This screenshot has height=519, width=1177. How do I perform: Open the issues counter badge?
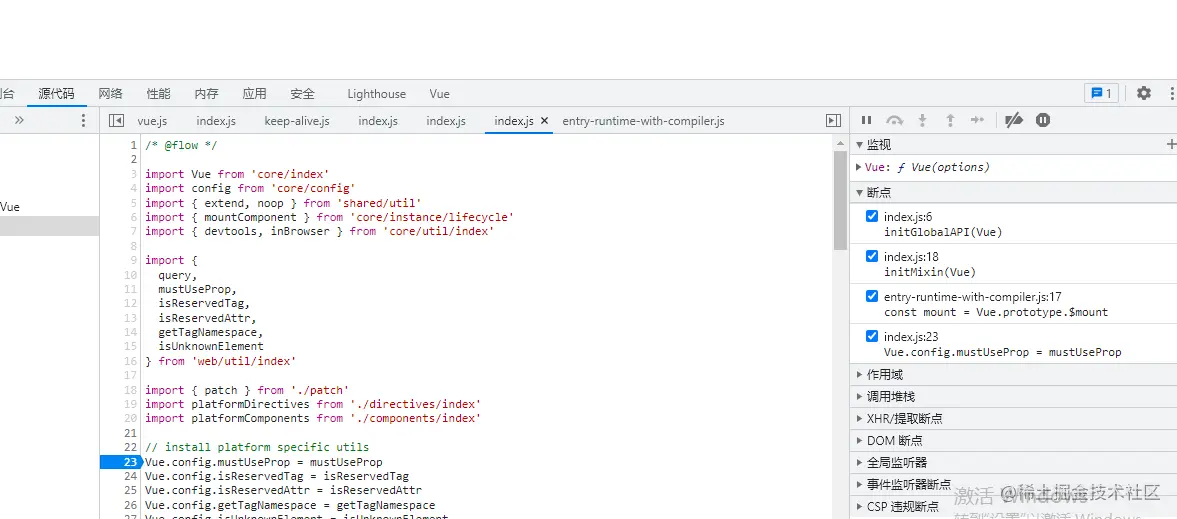pyautogui.click(x=1101, y=93)
